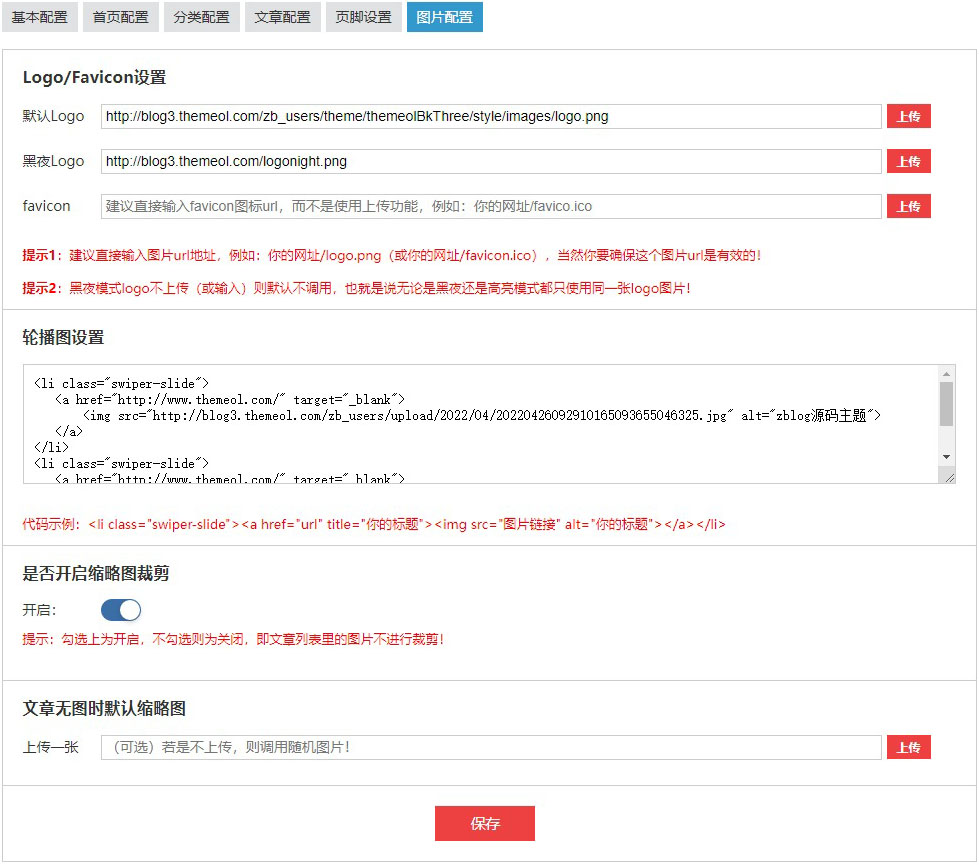The image size is (979, 867).
Task: Click the 黑夜Logo URL input field
Action: [x=490, y=161]
